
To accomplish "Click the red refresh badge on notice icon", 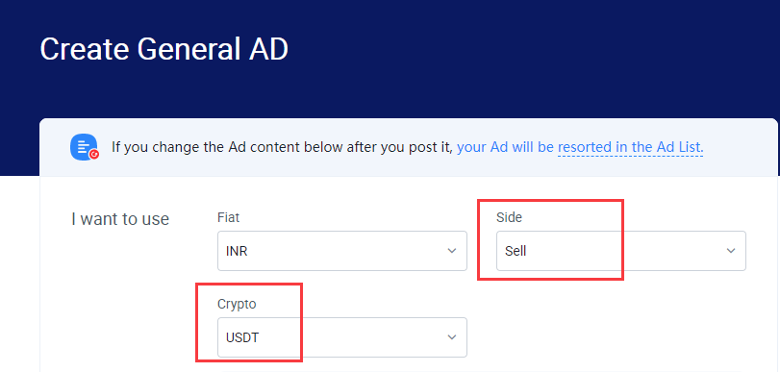I will 94,155.
